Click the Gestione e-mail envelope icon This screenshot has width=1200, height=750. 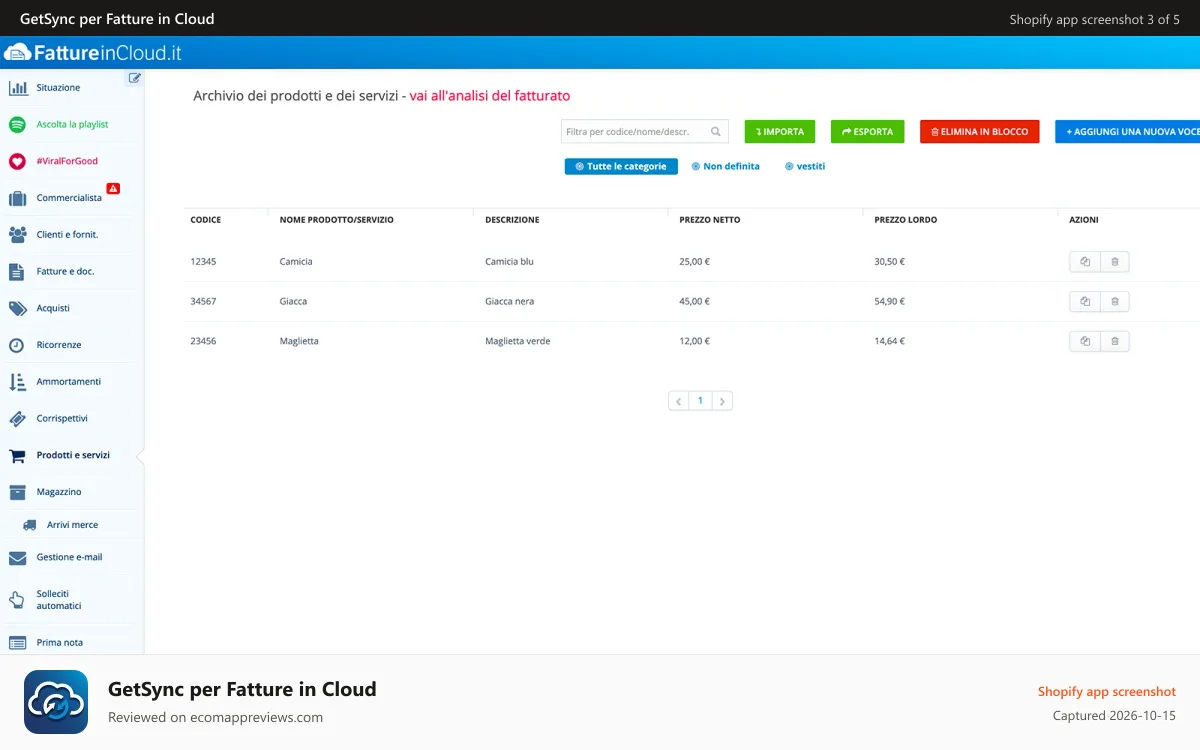18,558
